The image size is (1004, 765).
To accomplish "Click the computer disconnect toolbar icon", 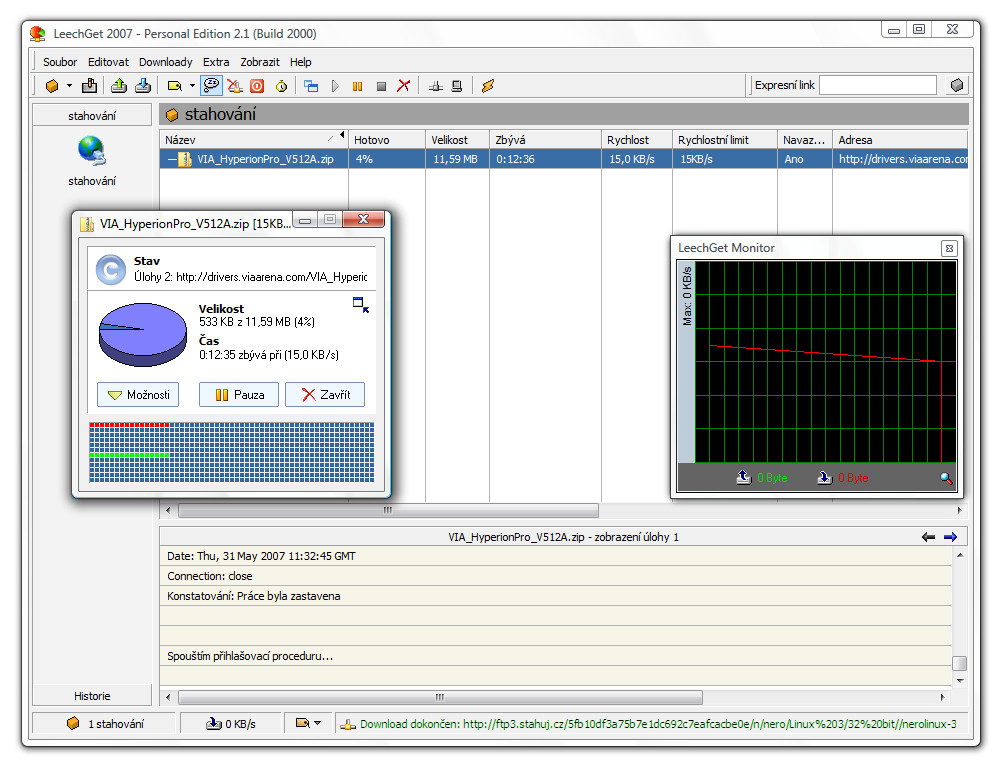I will coord(457,86).
